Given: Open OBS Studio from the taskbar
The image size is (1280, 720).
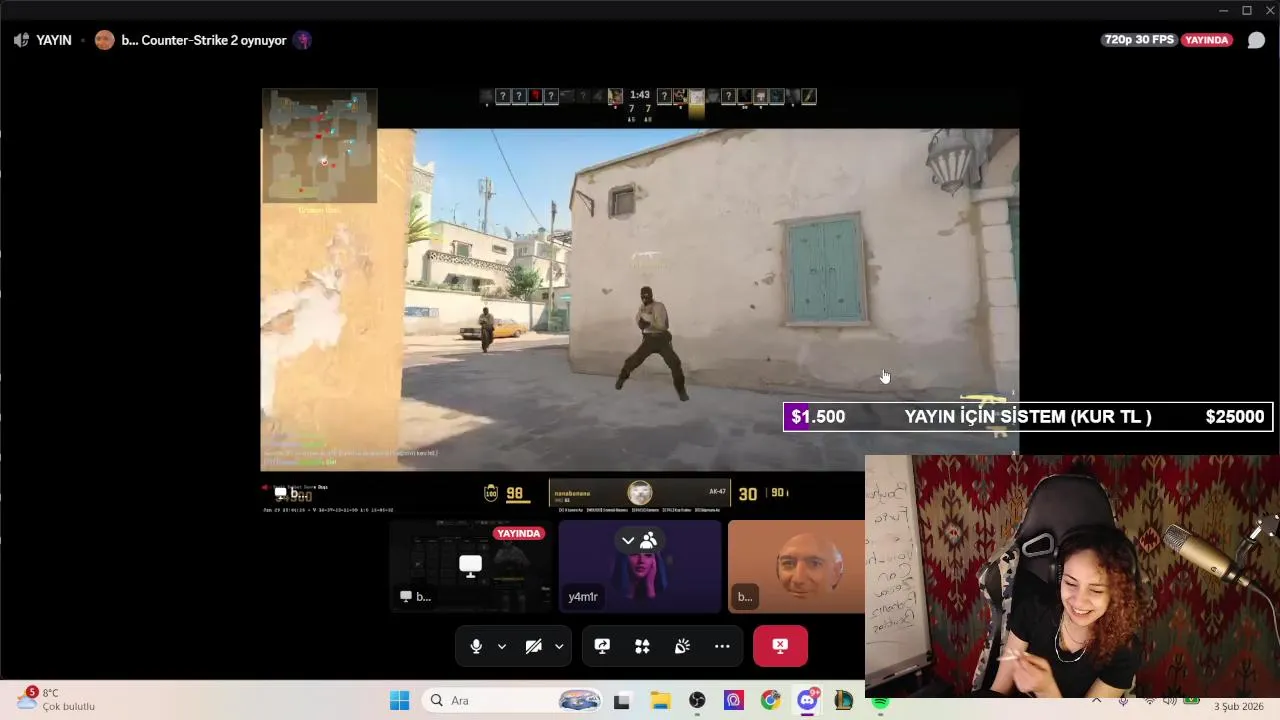Looking at the screenshot, I should [x=697, y=700].
